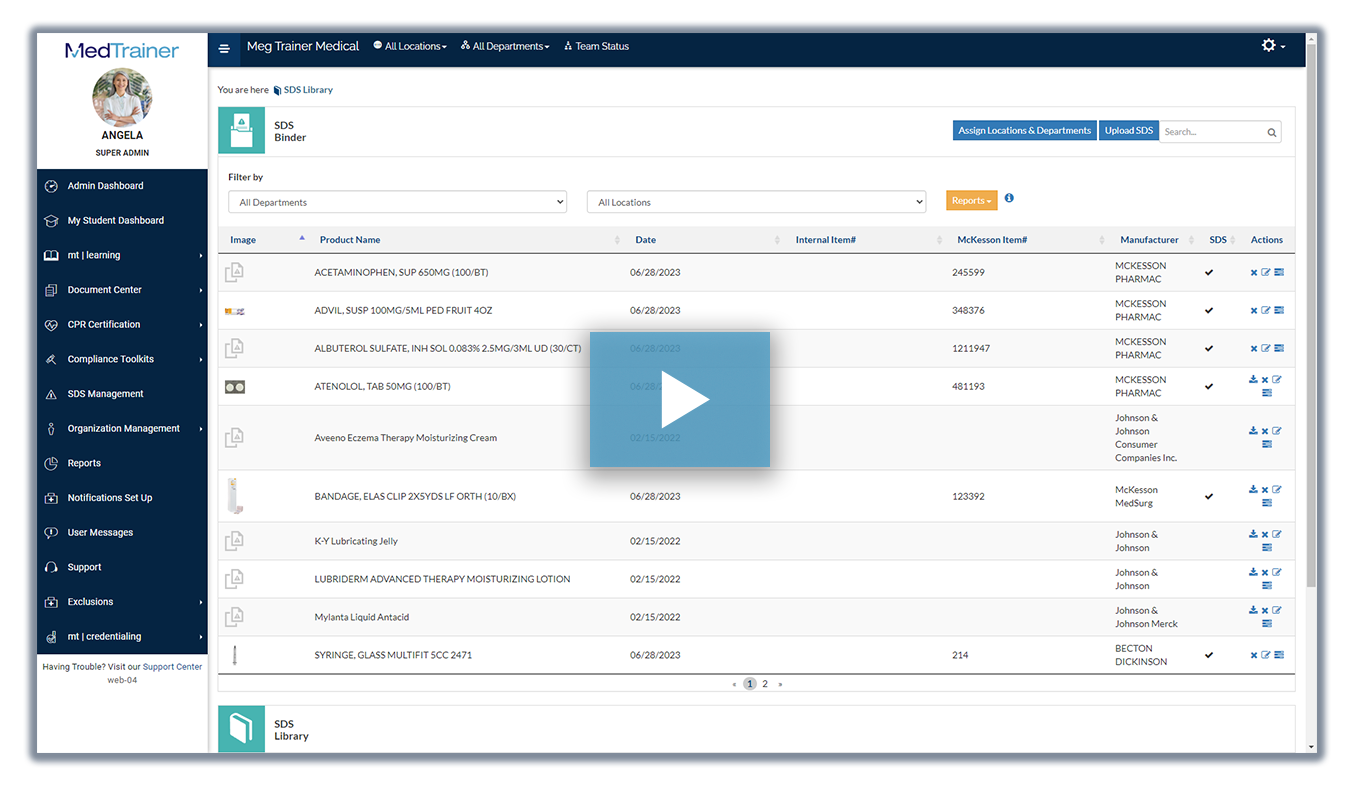The height and width of the screenshot is (798, 1359).
Task: Expand Document Center sidebar submenu
Action: point(120,290)
